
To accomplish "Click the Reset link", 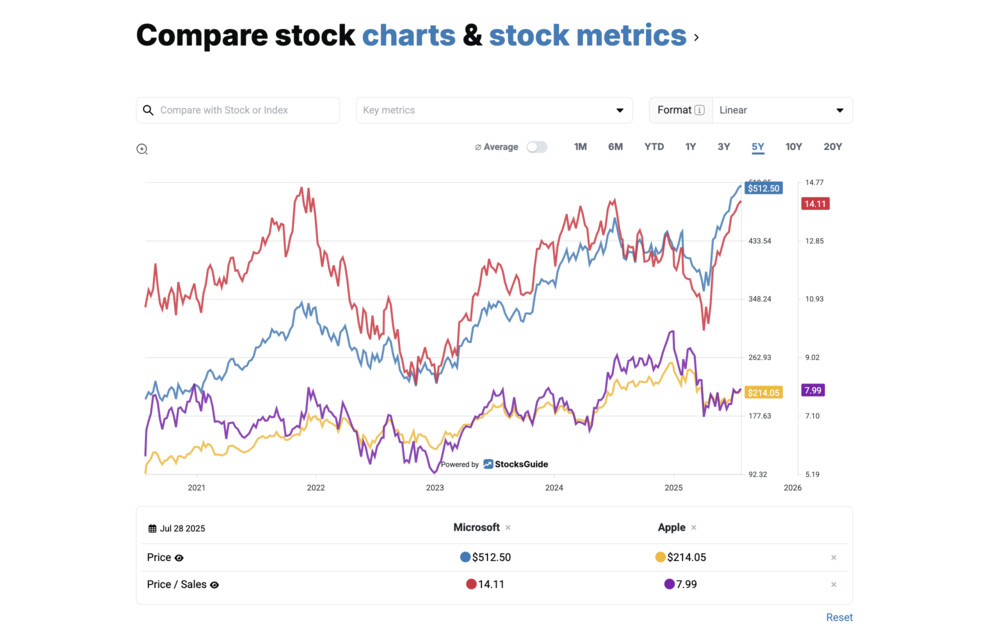I will click(x=839, y=617).
